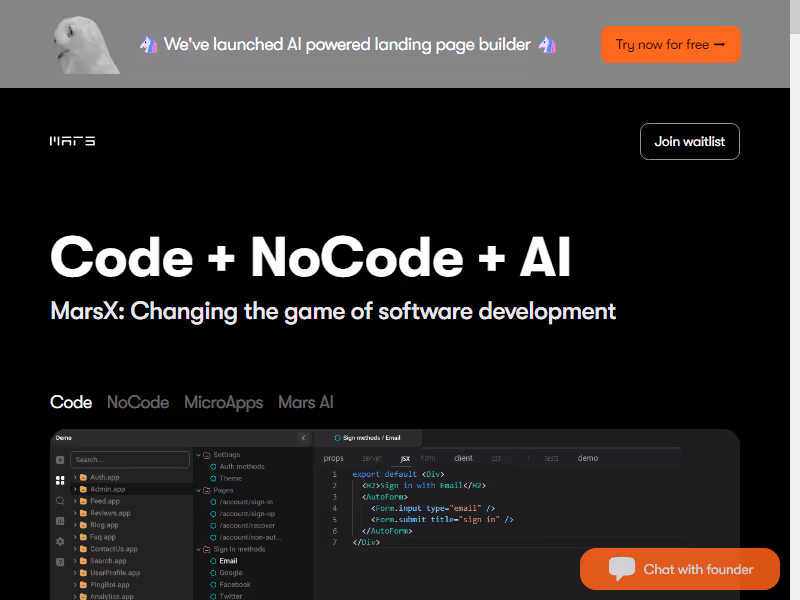Click the Sign in methods folder icon
The height and width of the screenshot is (600, 800).
[207, 549]
